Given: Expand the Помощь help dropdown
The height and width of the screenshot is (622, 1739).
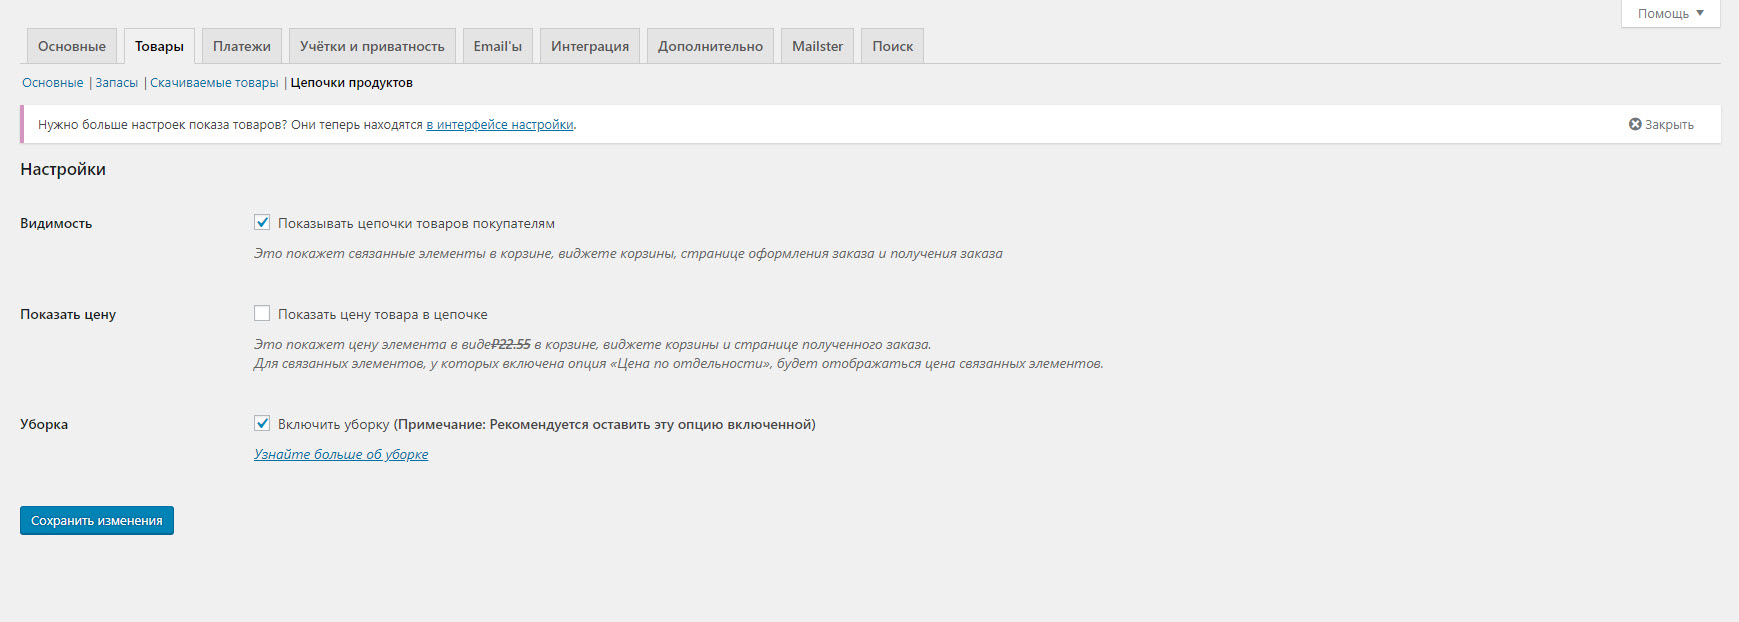Looking at the screenshot, I should 1670,14.
